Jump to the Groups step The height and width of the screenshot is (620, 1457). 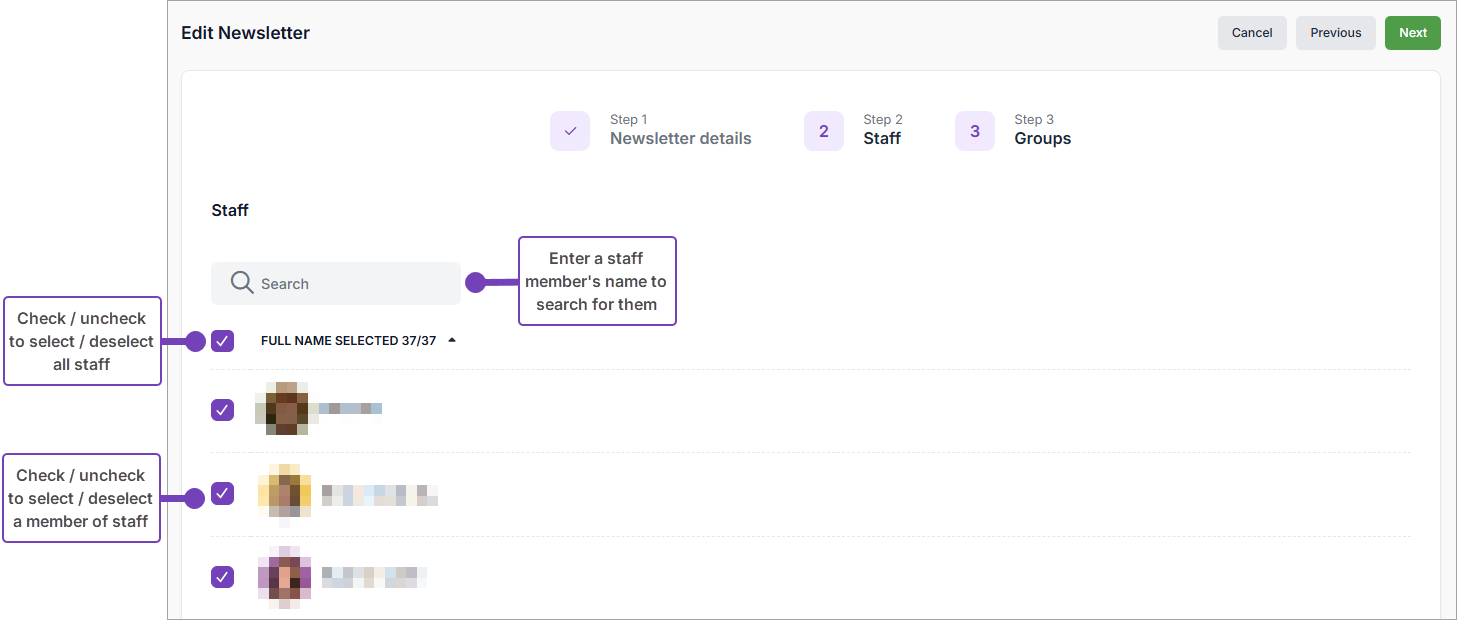[1042, 138]
